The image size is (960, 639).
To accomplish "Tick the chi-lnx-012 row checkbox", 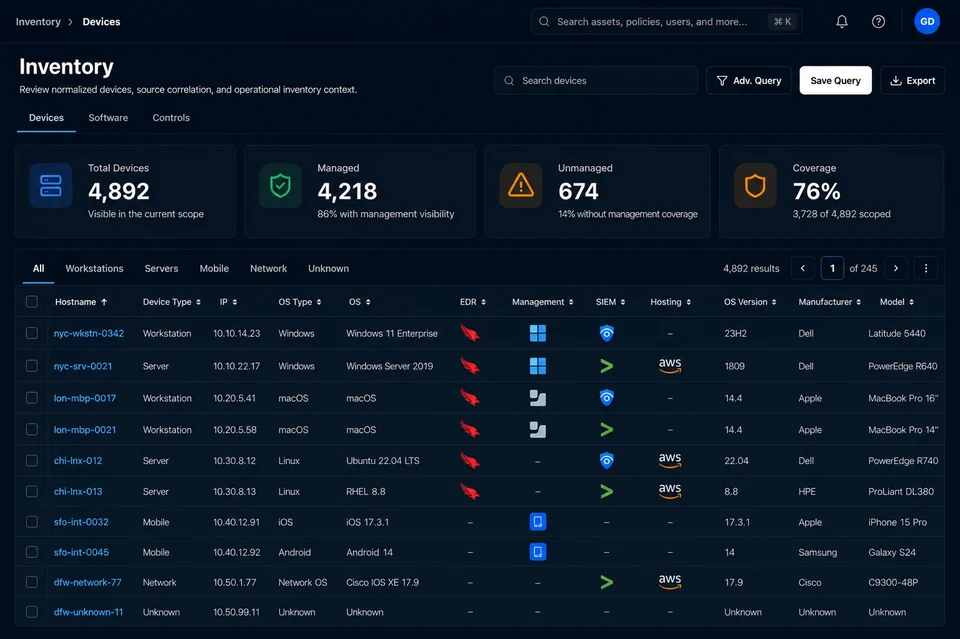I will pos(32,461).
